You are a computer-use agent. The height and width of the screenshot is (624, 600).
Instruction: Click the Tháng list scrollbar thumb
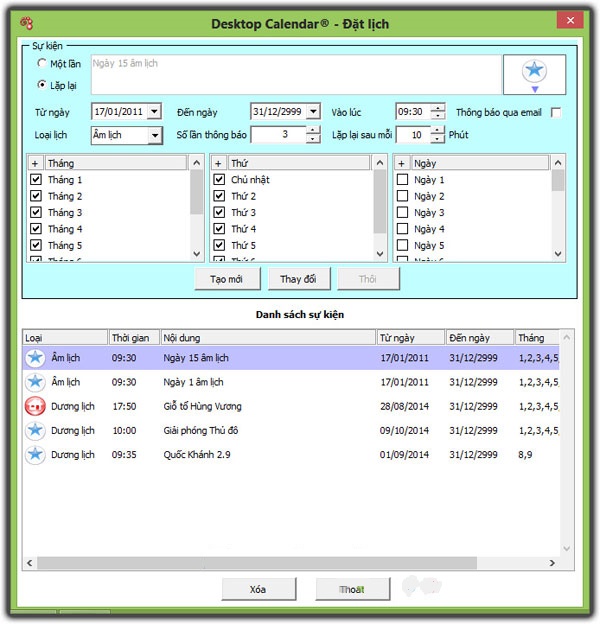pyautogui.click(x=197, y=192)
